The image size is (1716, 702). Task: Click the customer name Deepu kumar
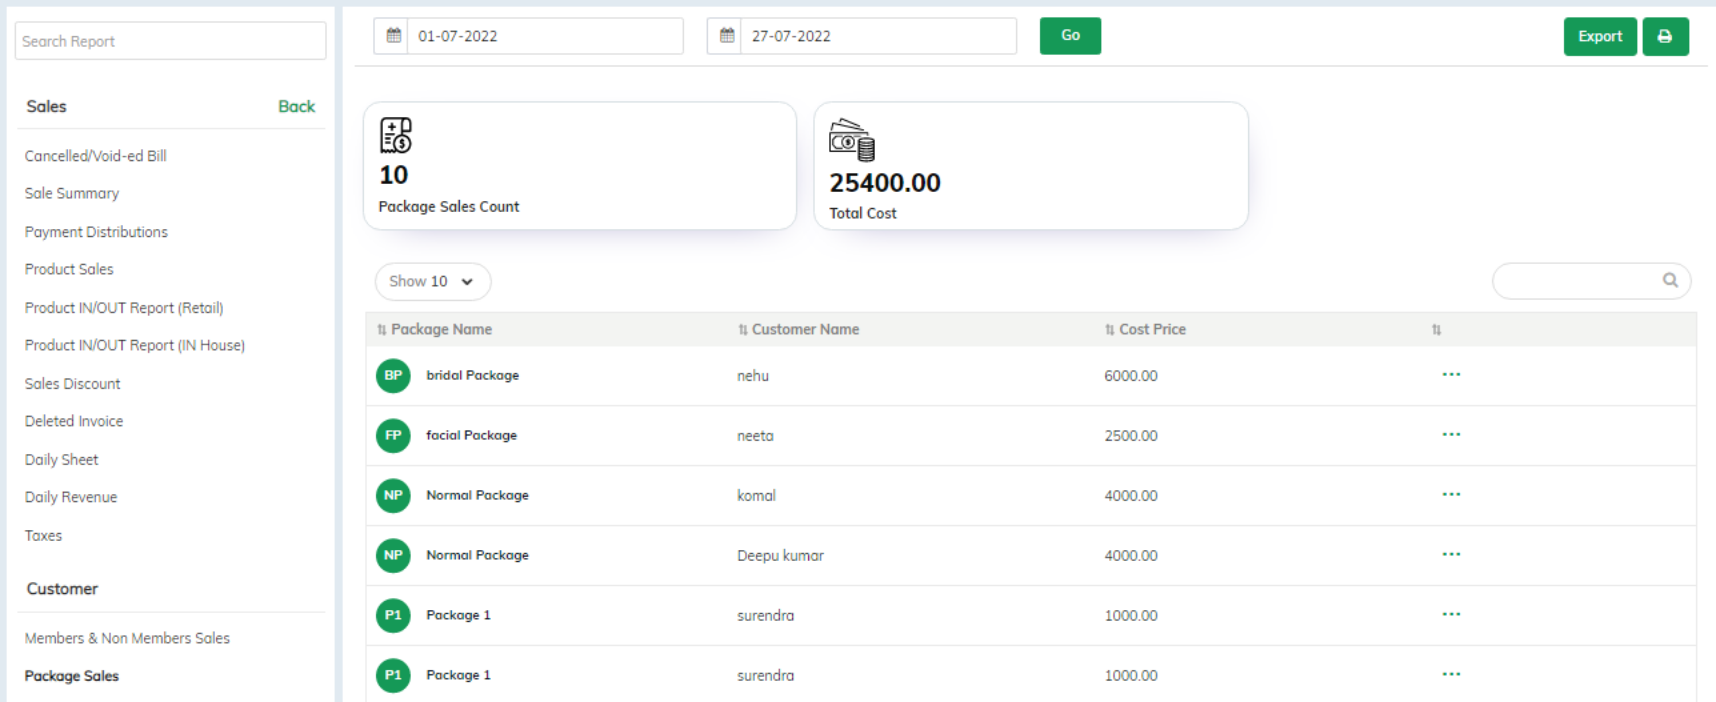click(780, 556)
